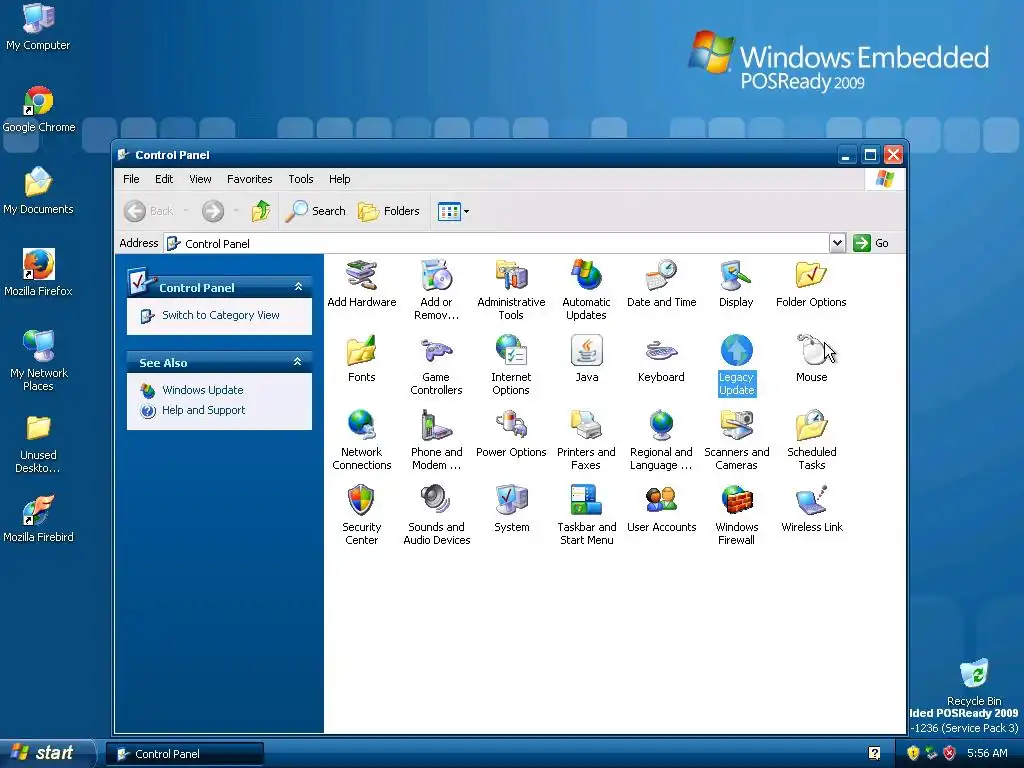Image resolution: width=1024 pixels, height=768 pixels.
Task: Collapse the See Also sidebar section
Action: pos(298,362)
